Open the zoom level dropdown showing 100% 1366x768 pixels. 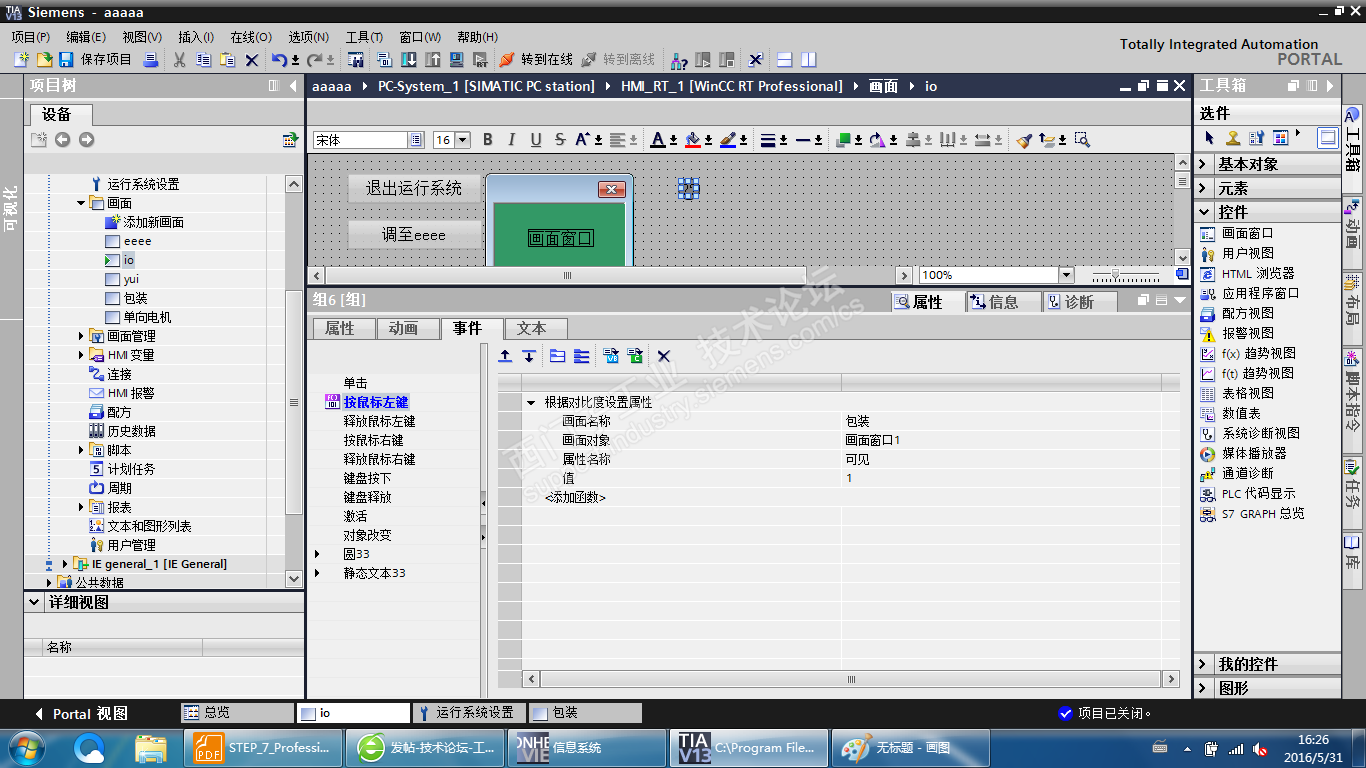pyautogui.click(x=1066, y=275)
